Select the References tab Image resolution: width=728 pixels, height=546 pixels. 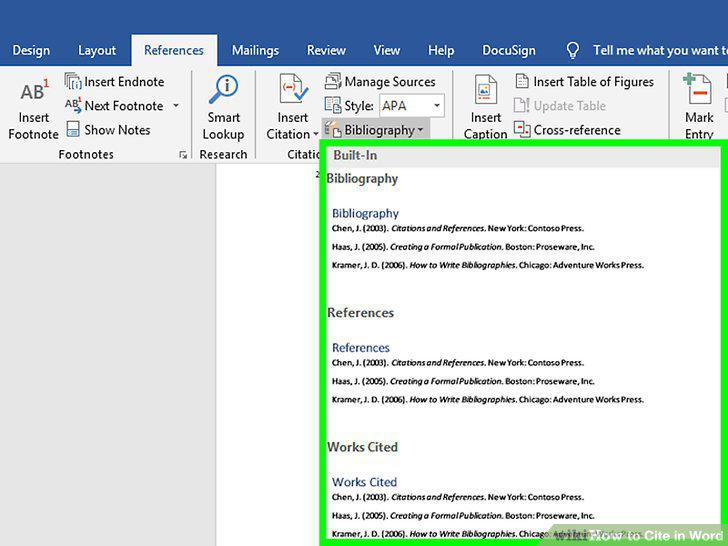point(174,50)
